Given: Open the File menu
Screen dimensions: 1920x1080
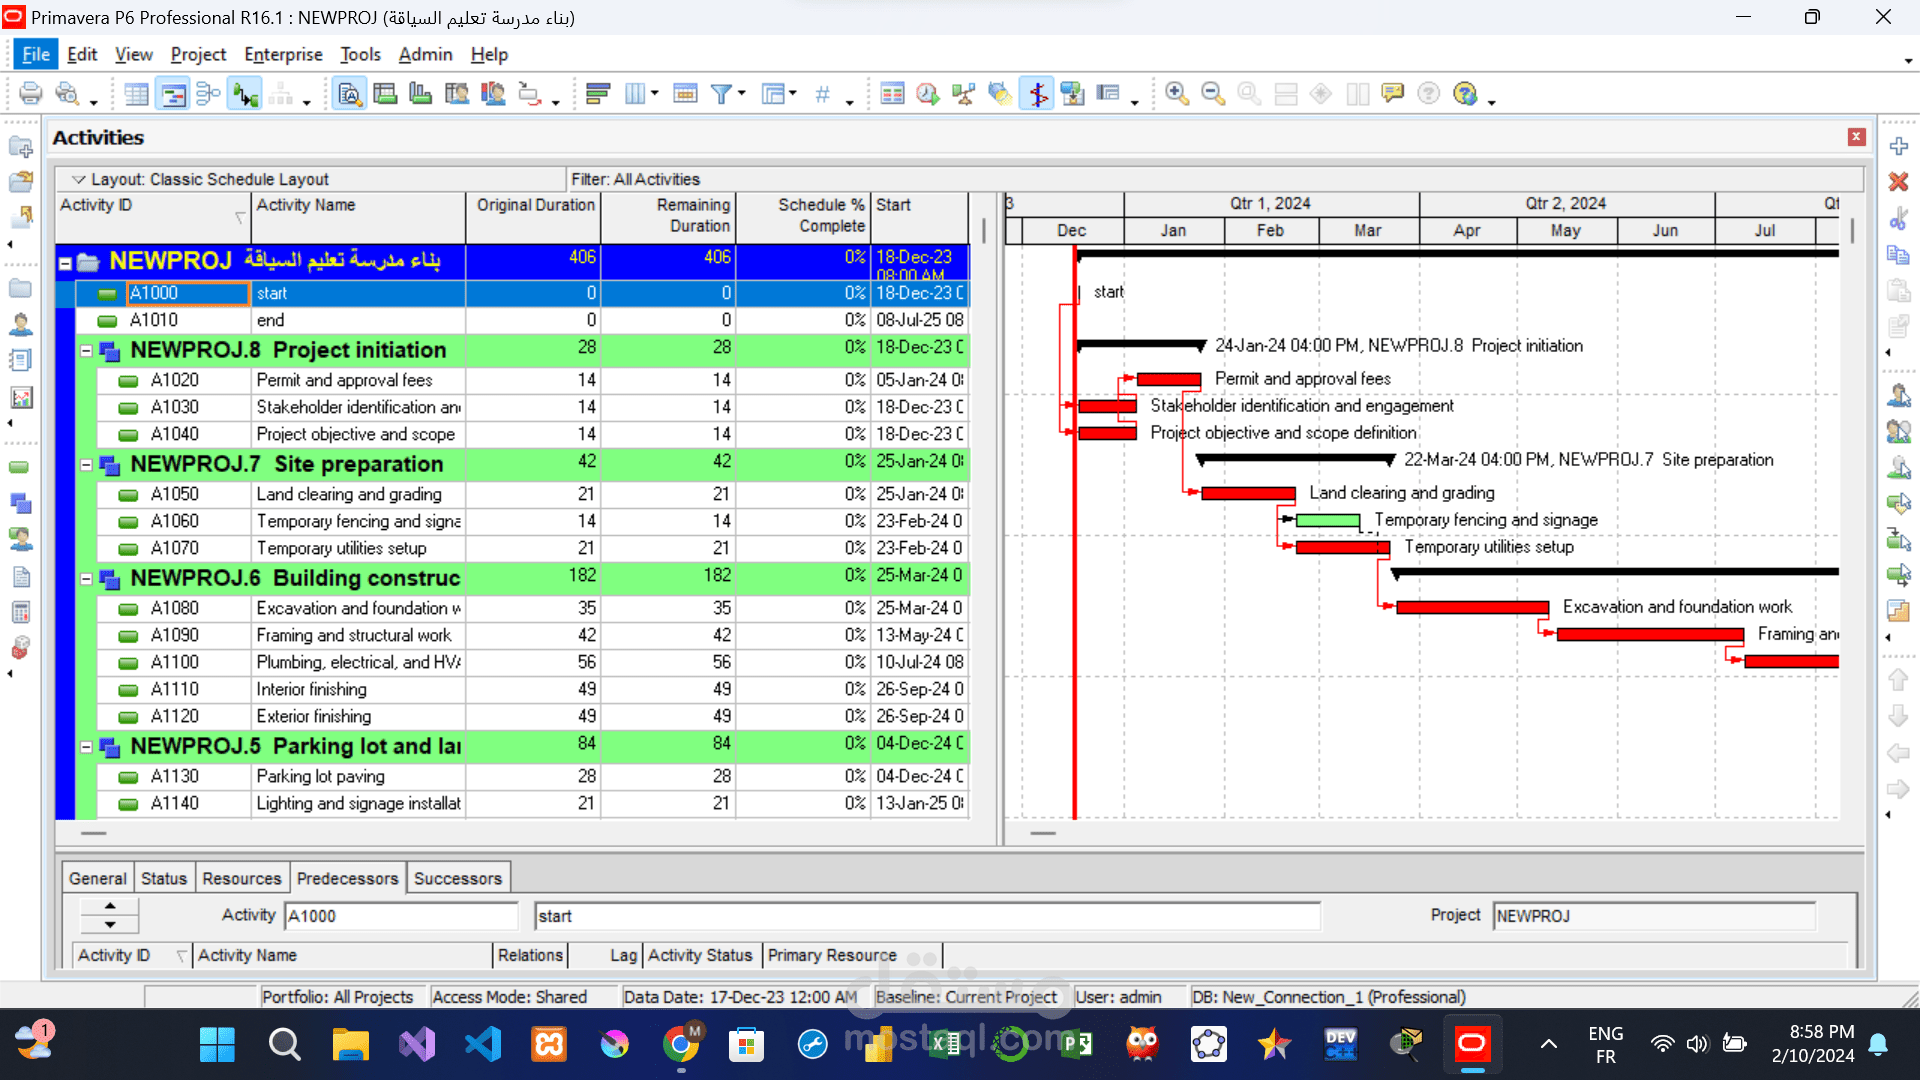Looking at the screenshot, I should (36, 55).
